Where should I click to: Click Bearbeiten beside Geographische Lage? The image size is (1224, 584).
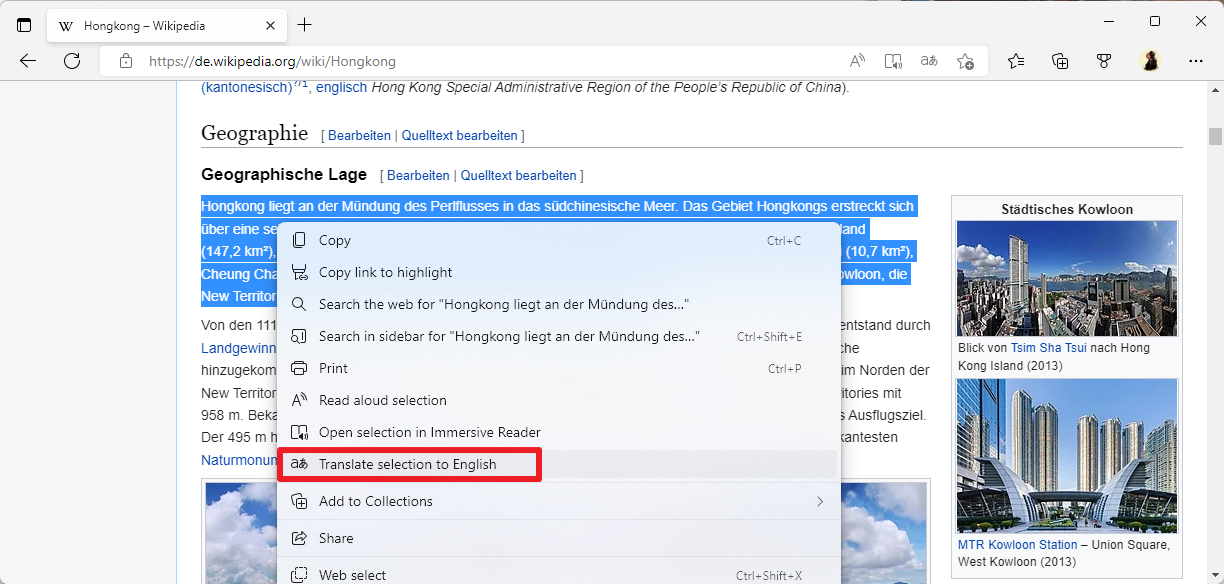[418, 175]
